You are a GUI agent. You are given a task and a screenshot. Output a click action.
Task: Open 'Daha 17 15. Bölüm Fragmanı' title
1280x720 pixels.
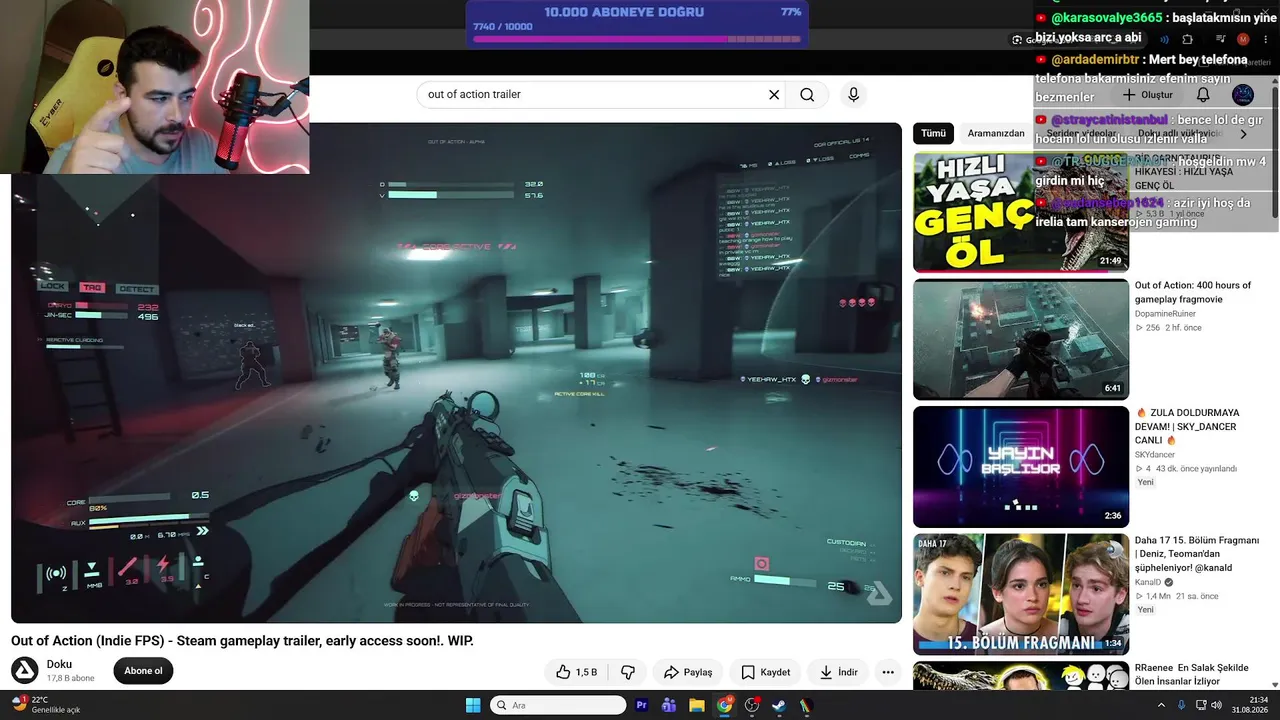click(x=1197, y=554)
